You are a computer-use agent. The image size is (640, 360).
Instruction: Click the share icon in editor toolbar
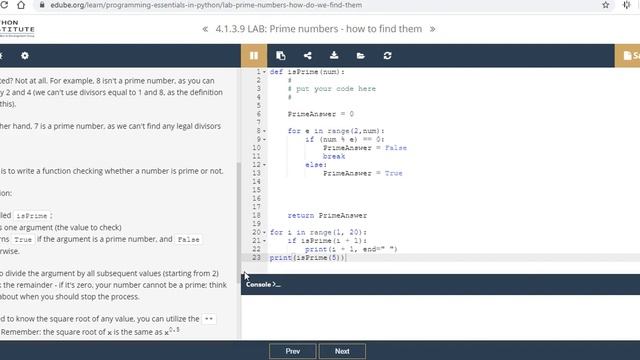[307, 56]
